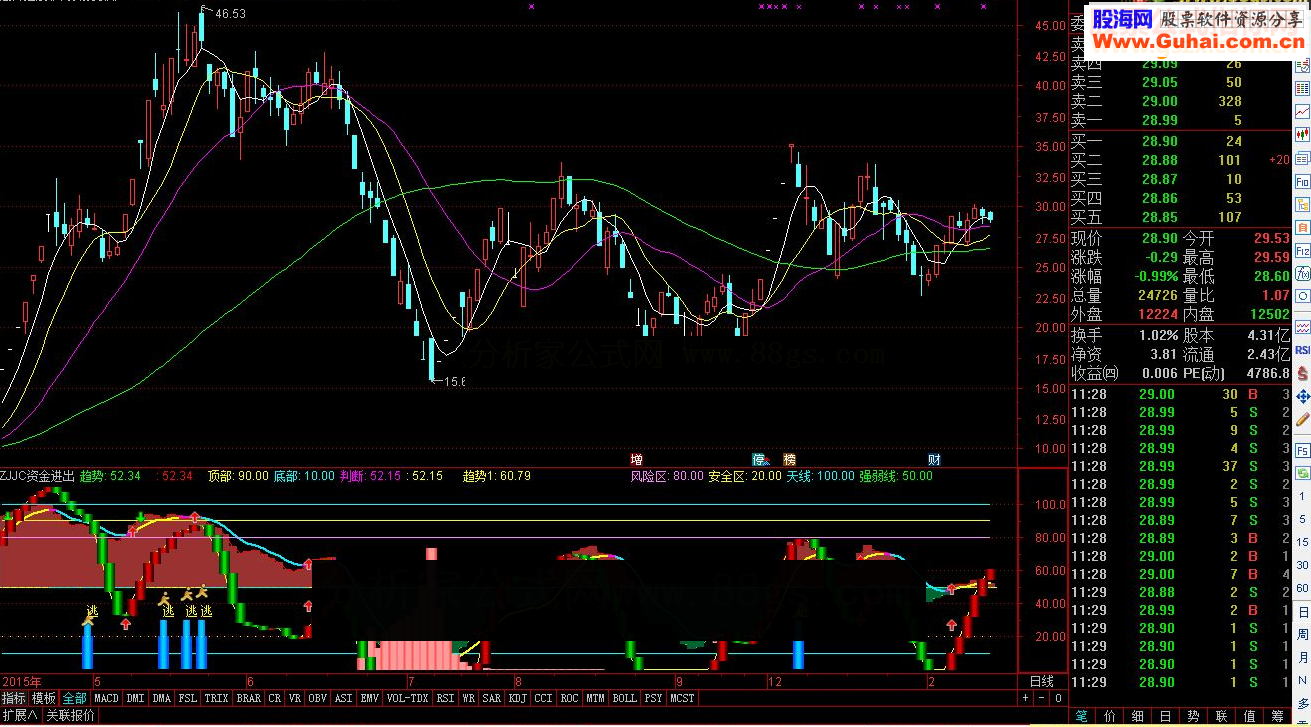
Task: Open the 模板 template tab
Action: 44,698
